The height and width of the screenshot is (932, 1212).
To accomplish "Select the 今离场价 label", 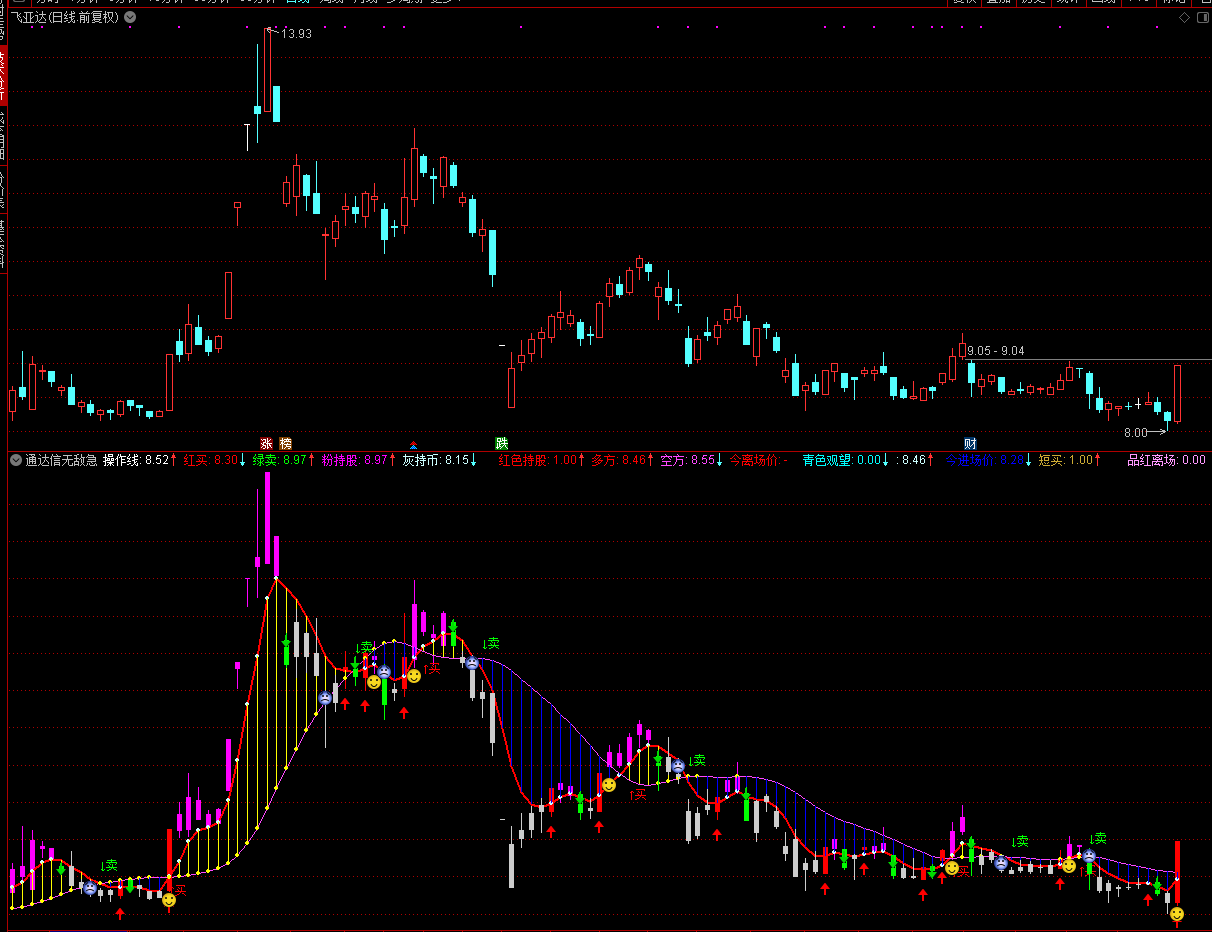I will click(x=757, y=460).
